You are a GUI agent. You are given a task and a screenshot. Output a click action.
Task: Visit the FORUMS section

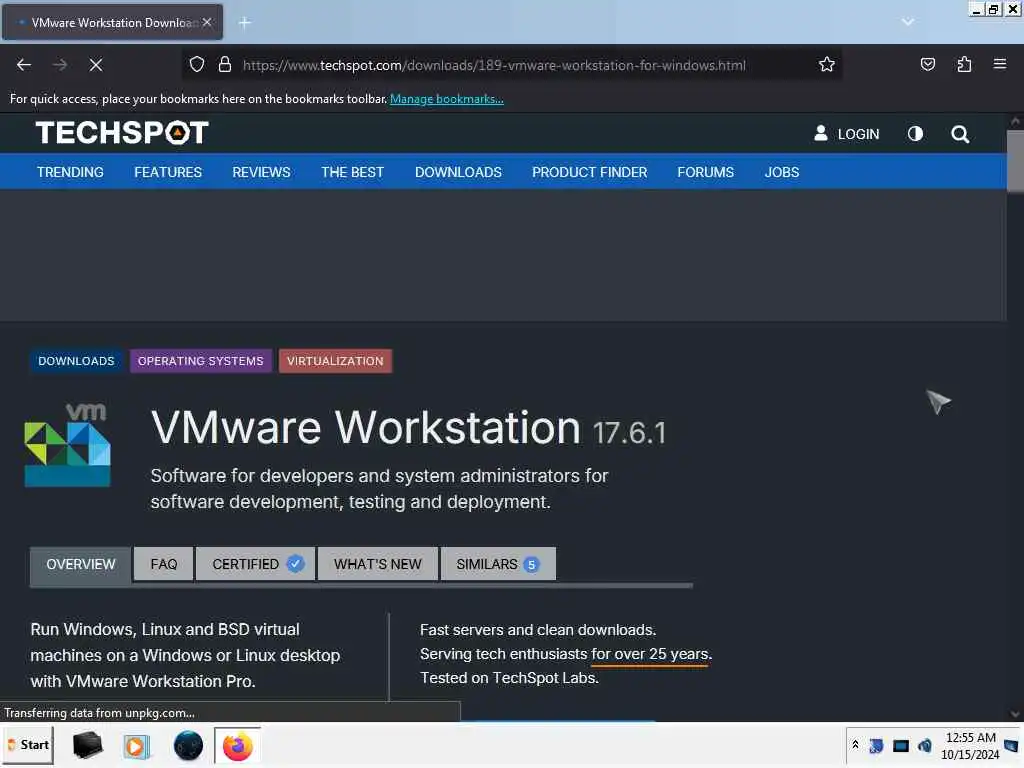(x=705, y=172)
